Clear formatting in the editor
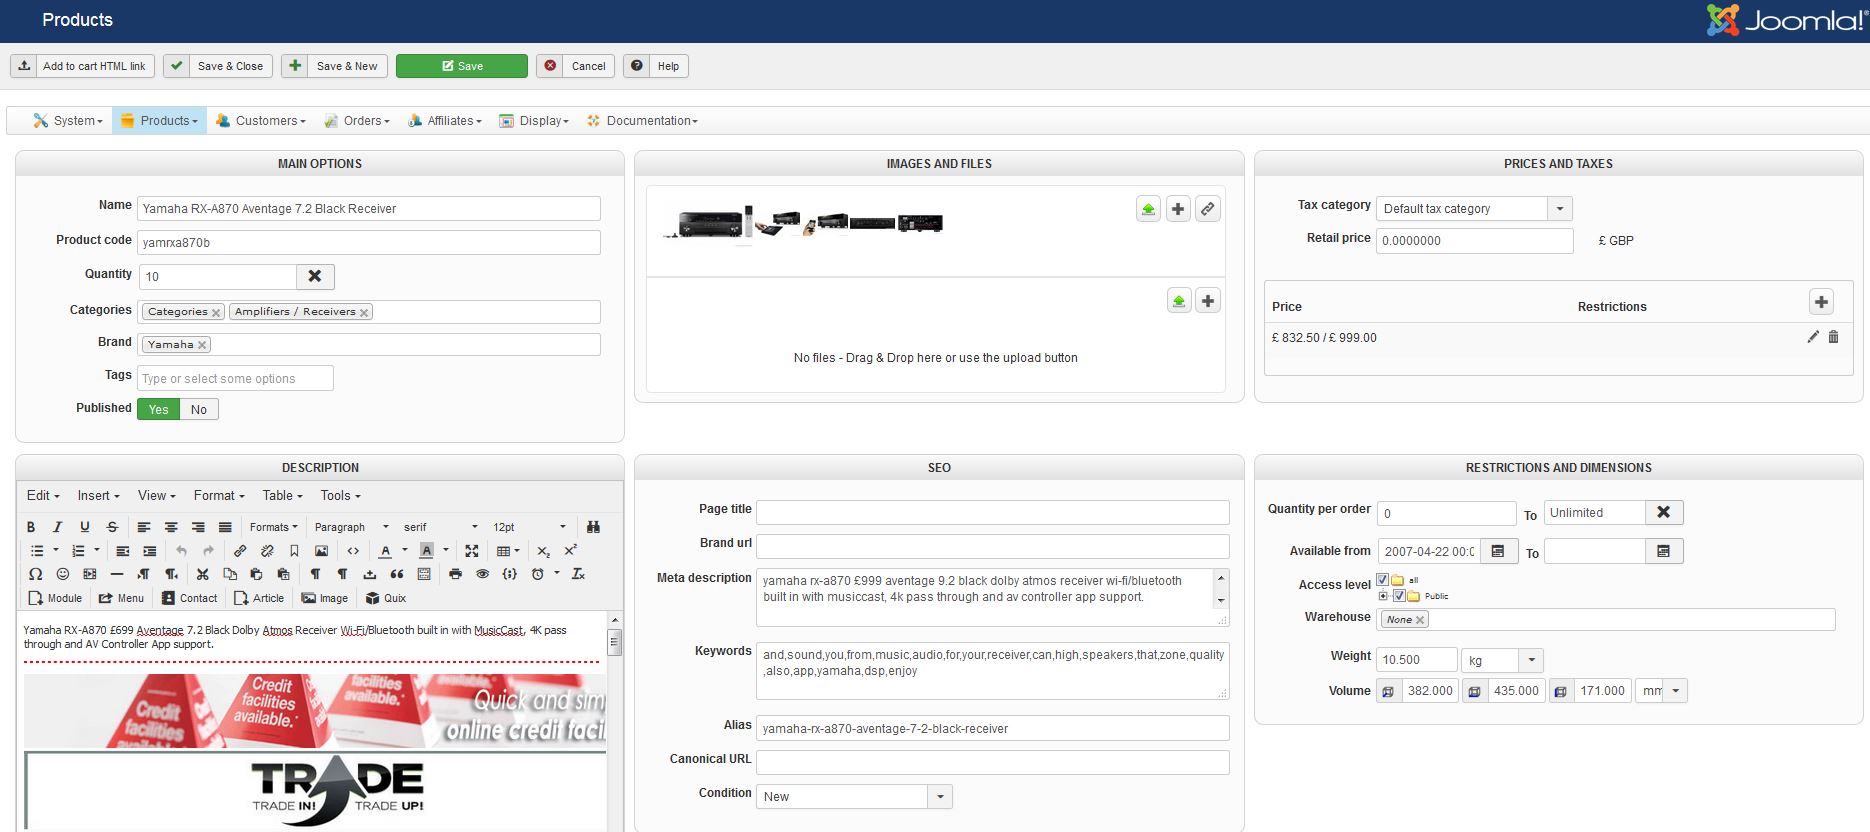 coord(578,574)
